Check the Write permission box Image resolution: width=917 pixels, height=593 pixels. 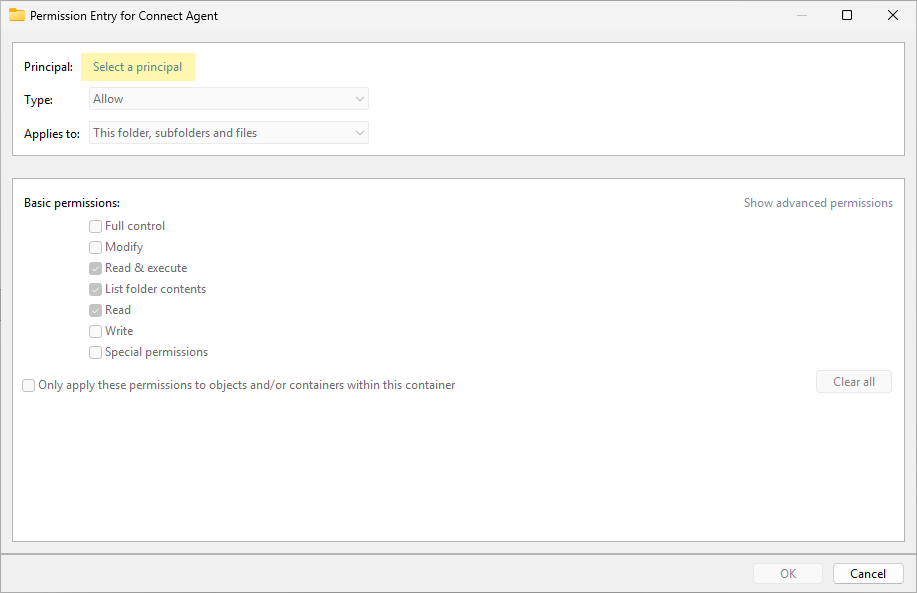(96, 331)
